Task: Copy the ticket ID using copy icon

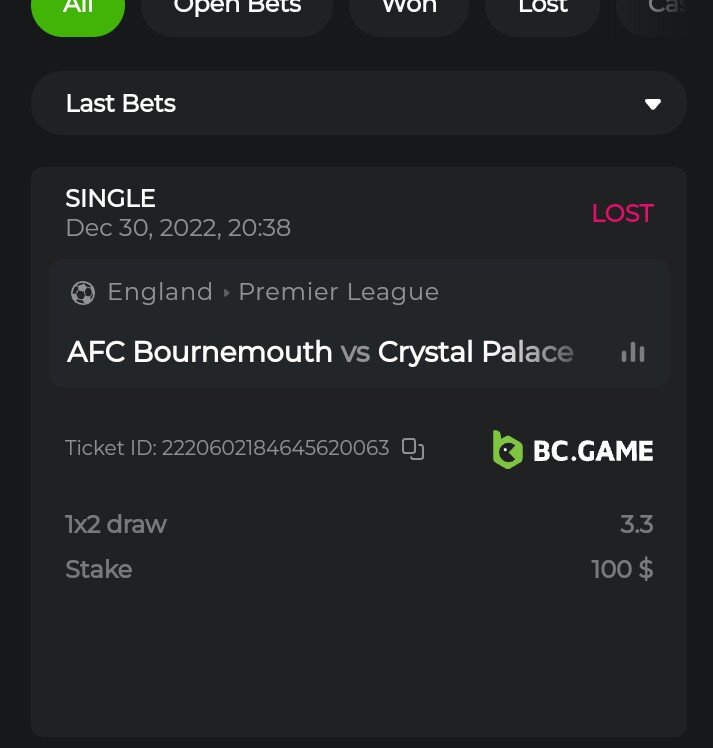Action: click(x=413, y=449)
